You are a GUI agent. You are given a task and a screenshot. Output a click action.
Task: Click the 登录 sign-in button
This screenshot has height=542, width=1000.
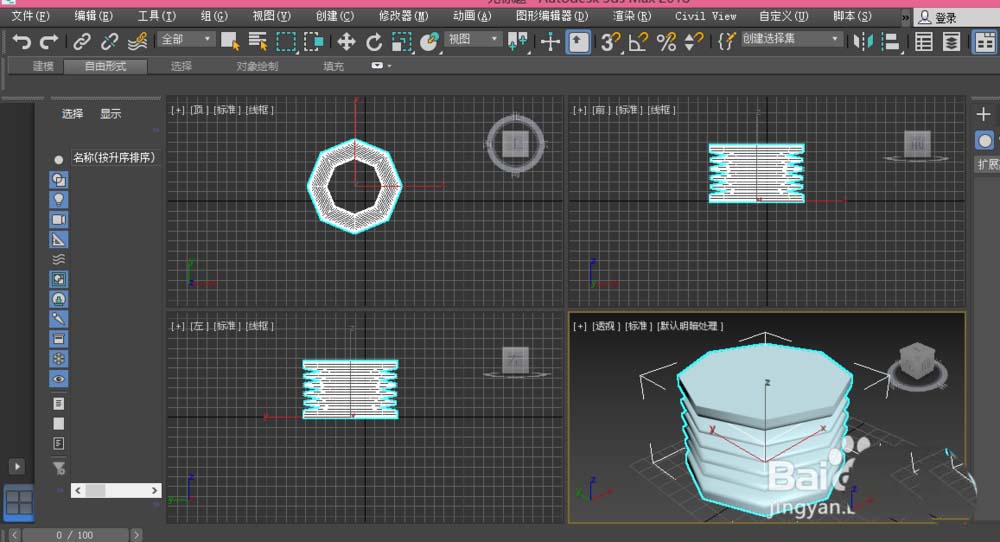pos(938,17)
